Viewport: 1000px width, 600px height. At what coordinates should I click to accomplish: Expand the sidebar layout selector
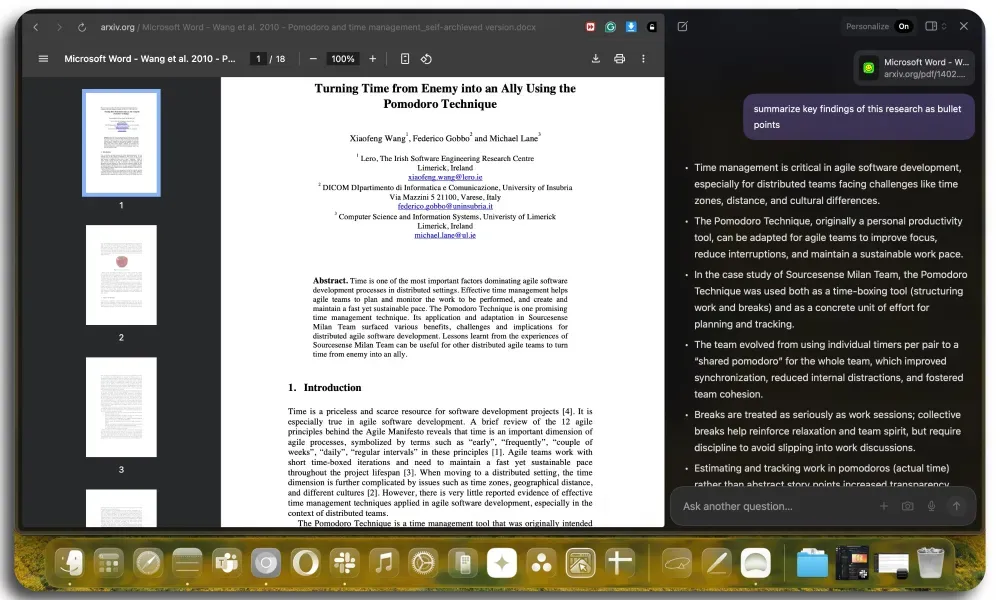point(935,27)
